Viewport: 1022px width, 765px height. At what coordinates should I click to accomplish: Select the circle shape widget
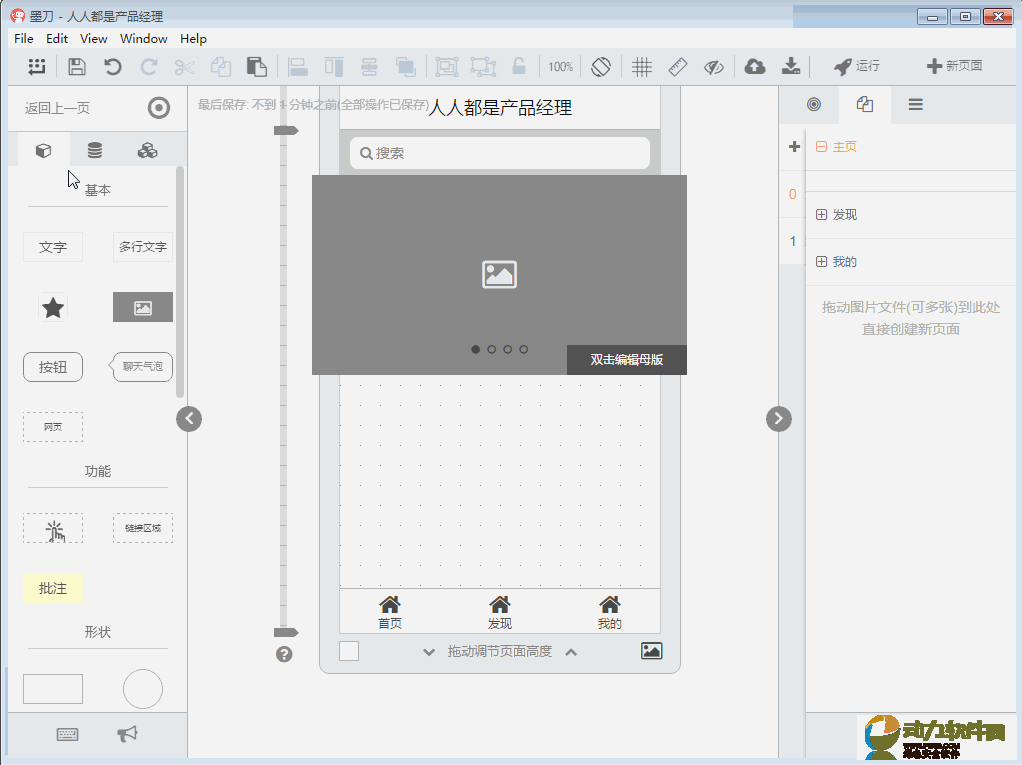click(143, 689)
